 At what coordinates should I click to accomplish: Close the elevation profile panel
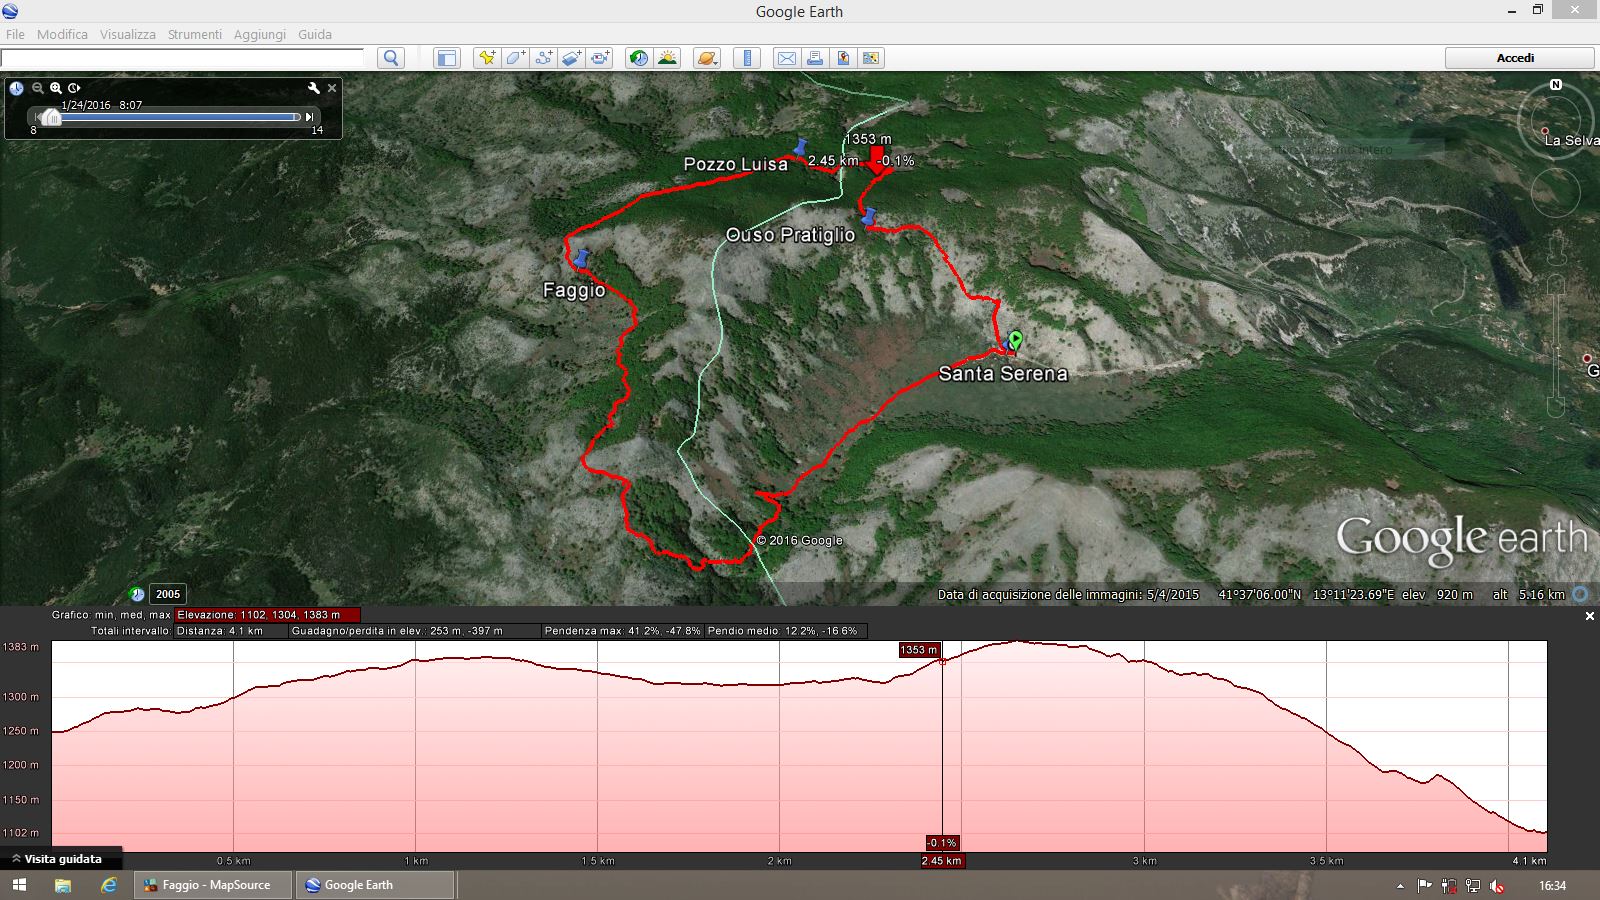1590,616
